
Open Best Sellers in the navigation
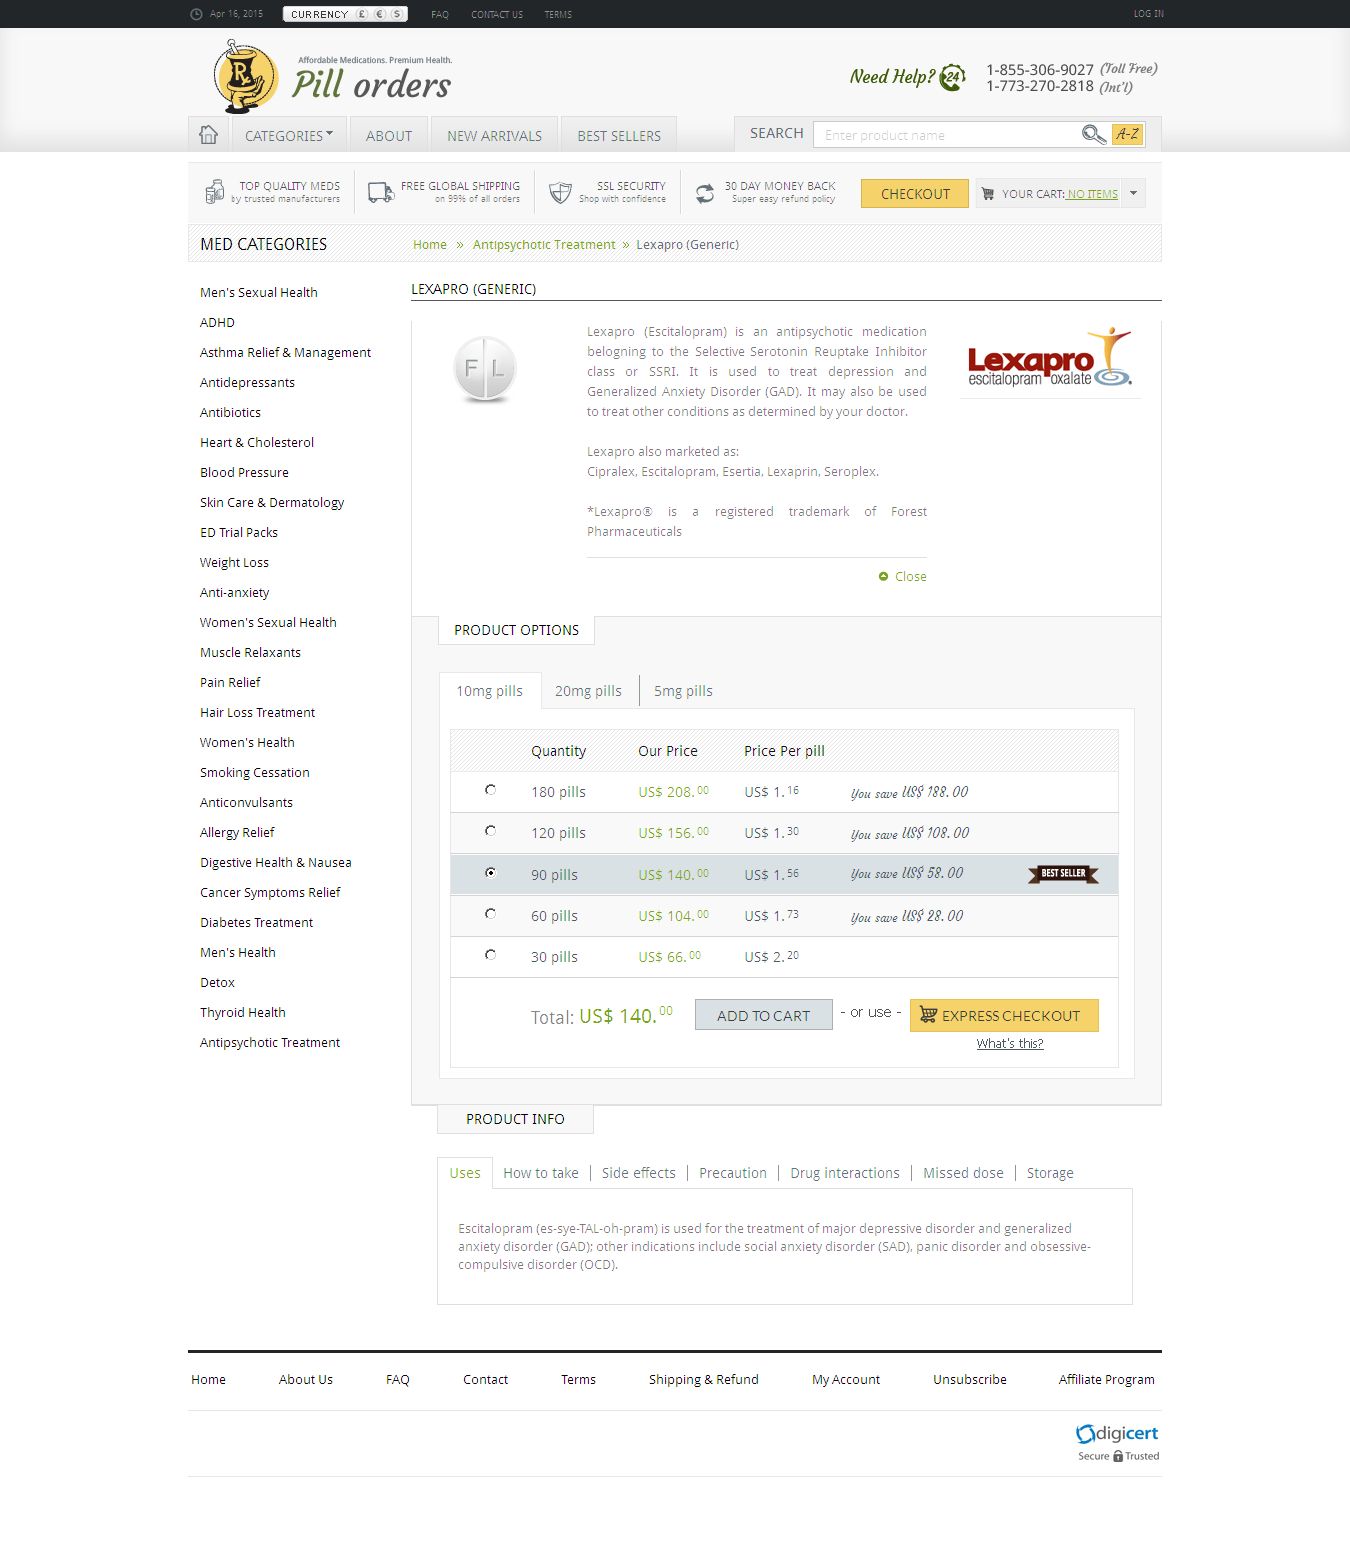tap(619, 135)
